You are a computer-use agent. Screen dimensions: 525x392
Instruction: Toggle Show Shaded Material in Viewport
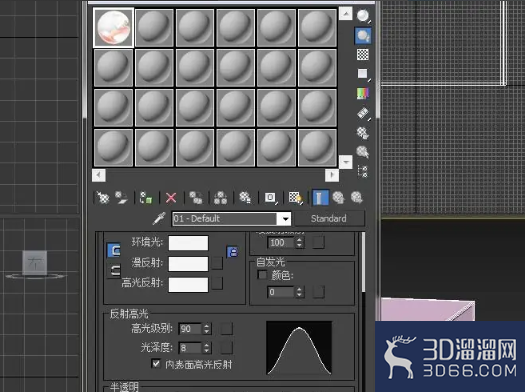coord(296,198)
